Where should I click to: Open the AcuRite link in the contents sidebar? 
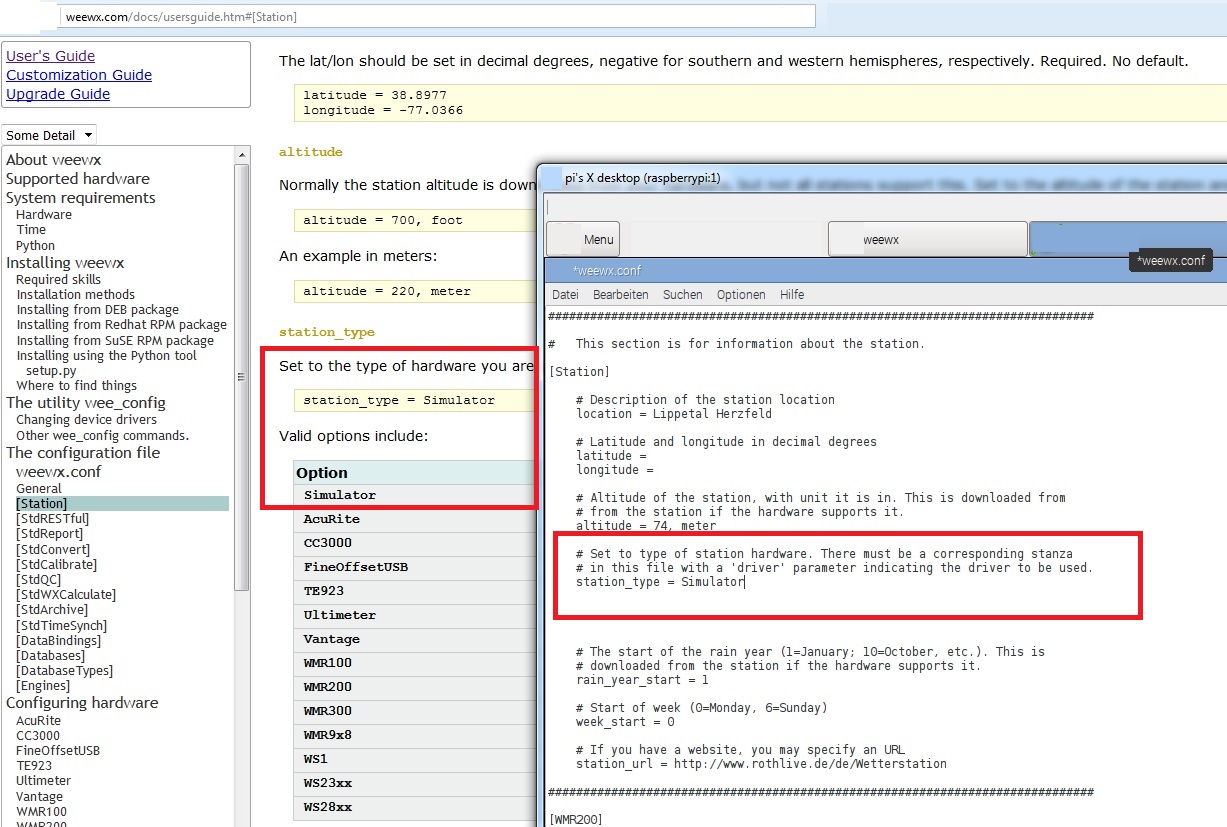coord(38,720)
